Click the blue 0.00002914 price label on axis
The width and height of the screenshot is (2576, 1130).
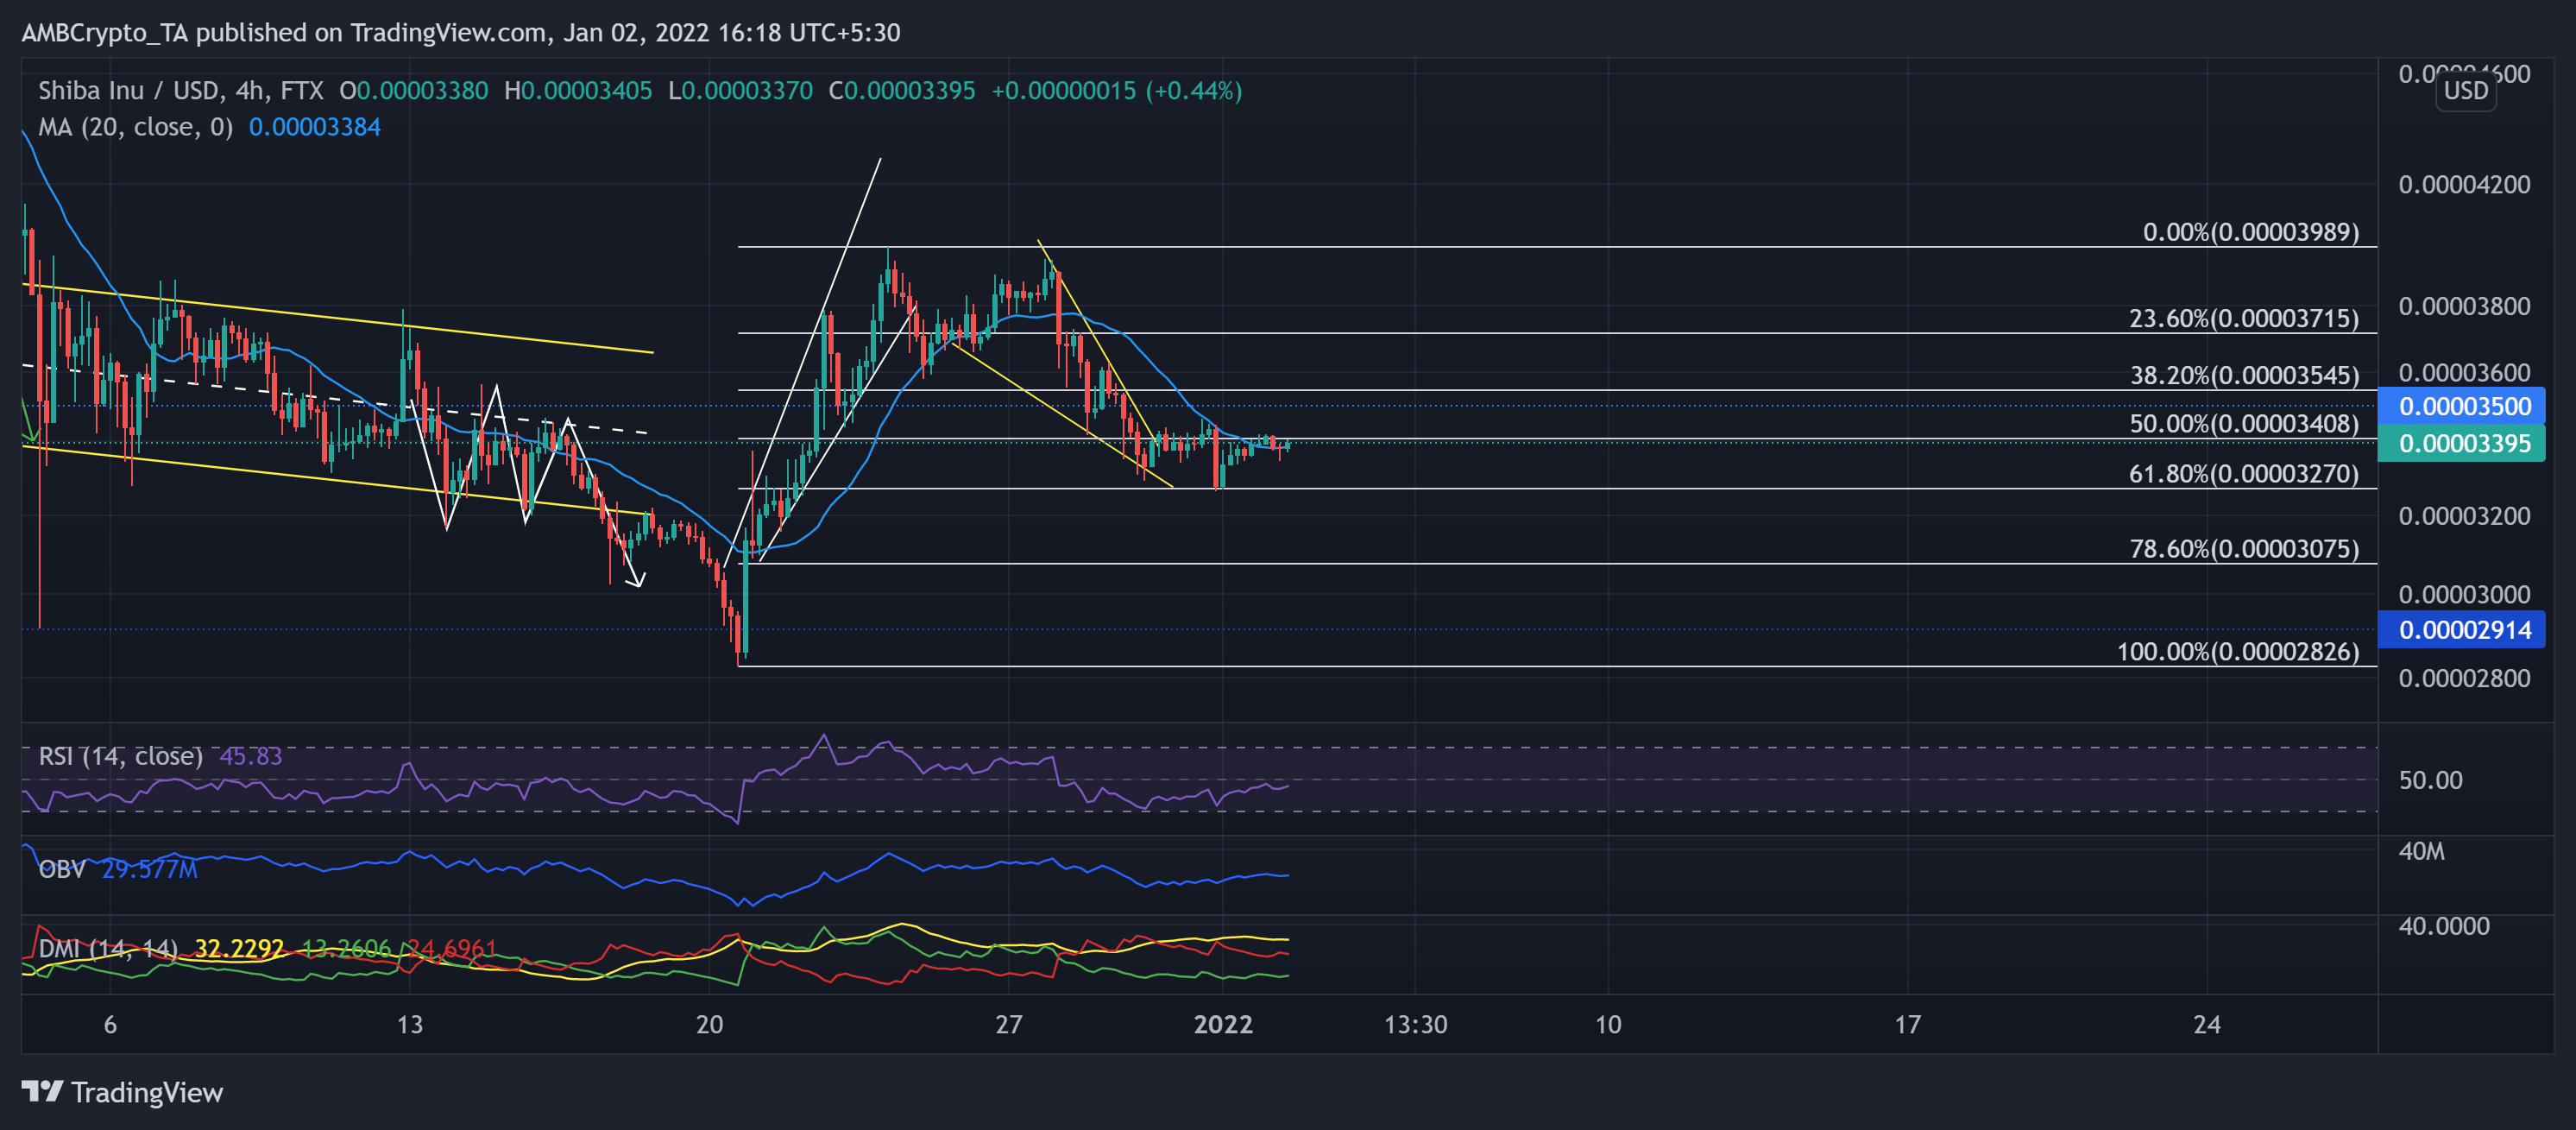tap(2462, 629)
